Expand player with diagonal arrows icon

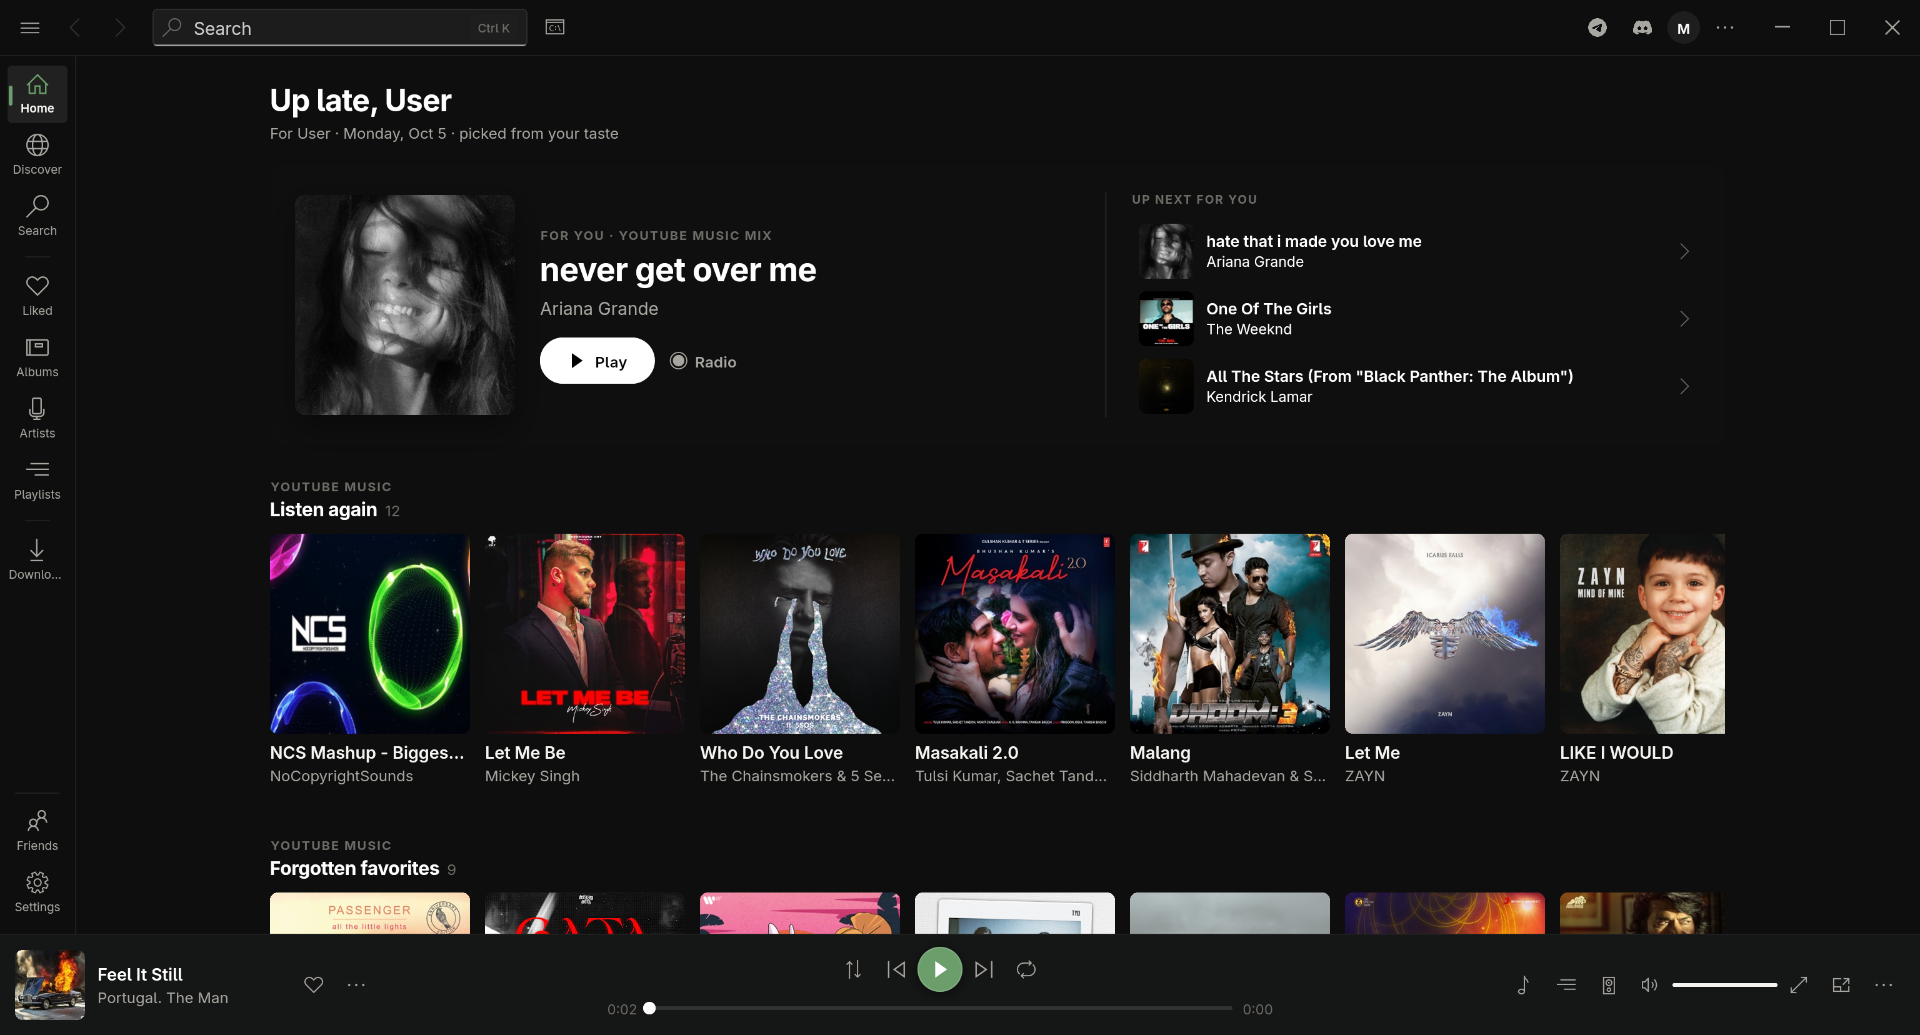[1799, 985]
